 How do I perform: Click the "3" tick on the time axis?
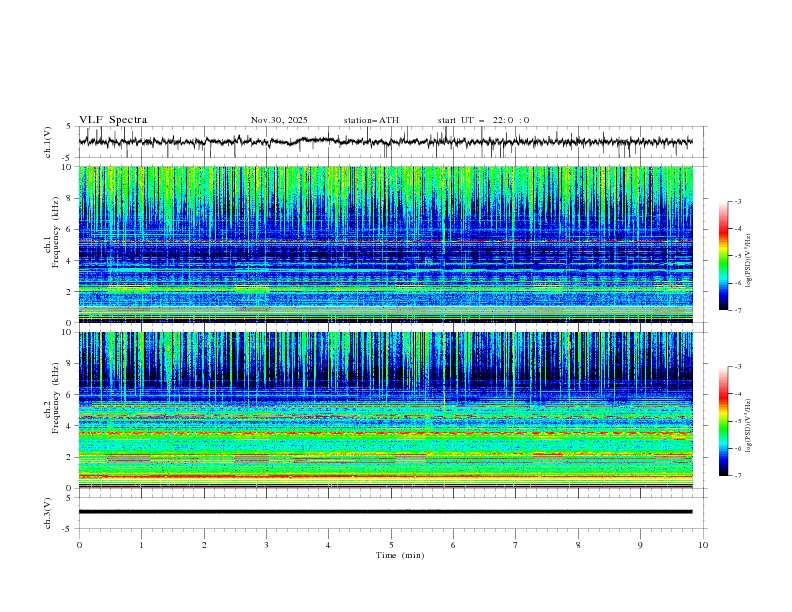click(266, 545)
